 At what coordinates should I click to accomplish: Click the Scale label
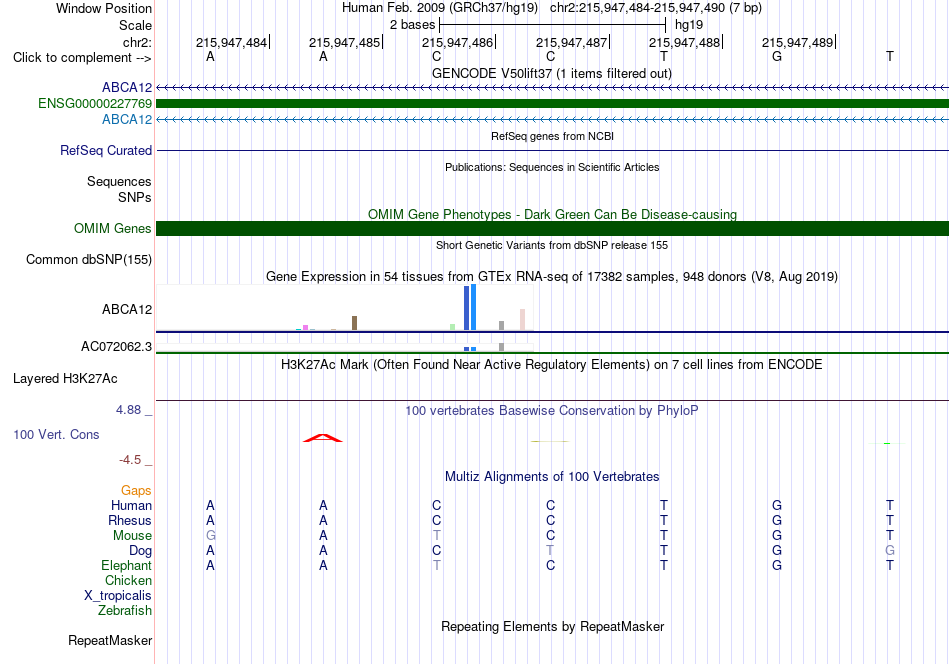point(135,25)
